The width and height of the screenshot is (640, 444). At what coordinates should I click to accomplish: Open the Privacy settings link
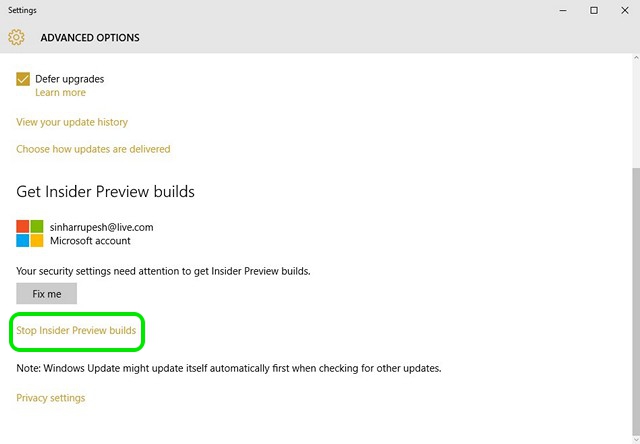point(51,398)
